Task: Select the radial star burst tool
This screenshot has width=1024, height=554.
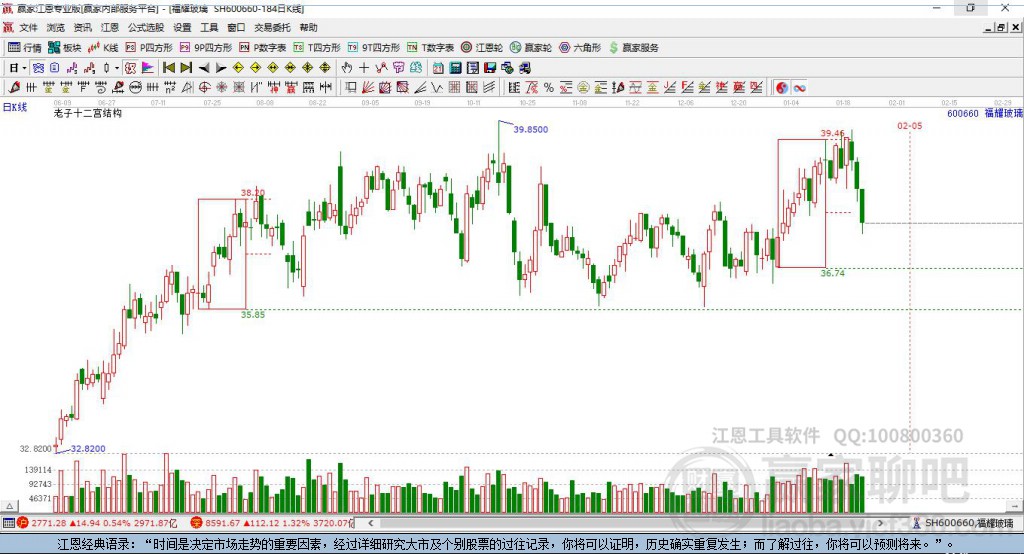Action: click(x=221, y=88)
